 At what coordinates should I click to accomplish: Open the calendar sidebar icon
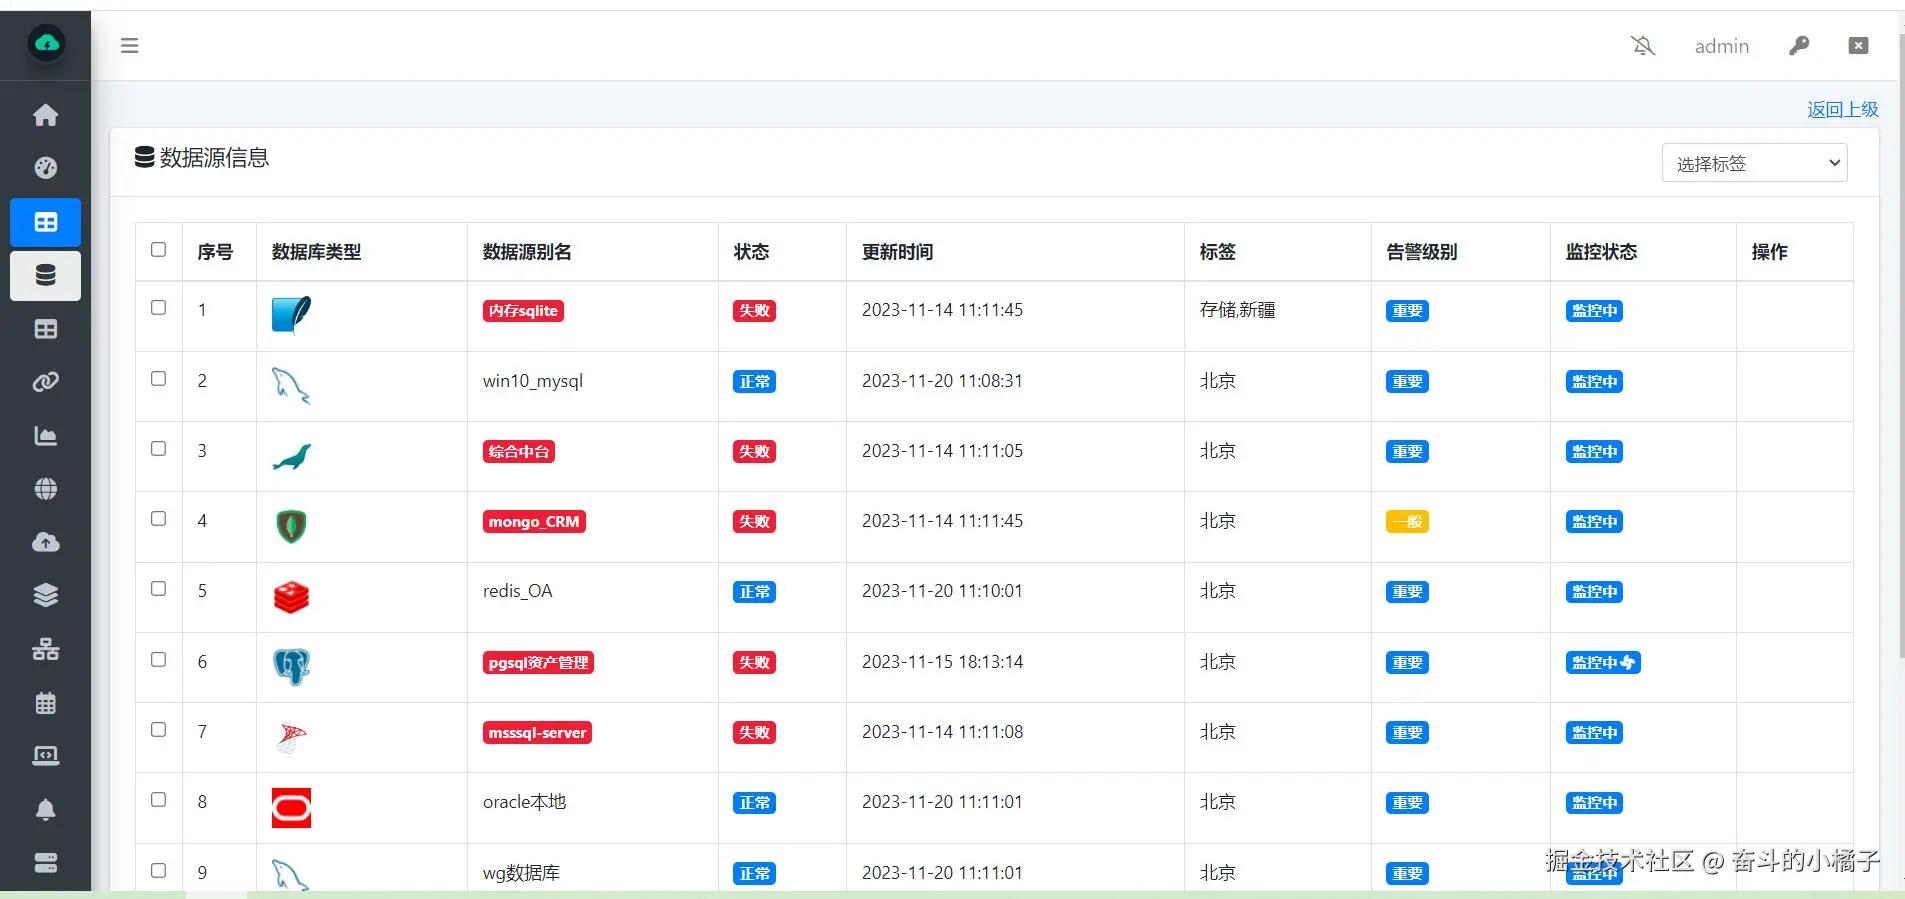(x=46, y=703)
